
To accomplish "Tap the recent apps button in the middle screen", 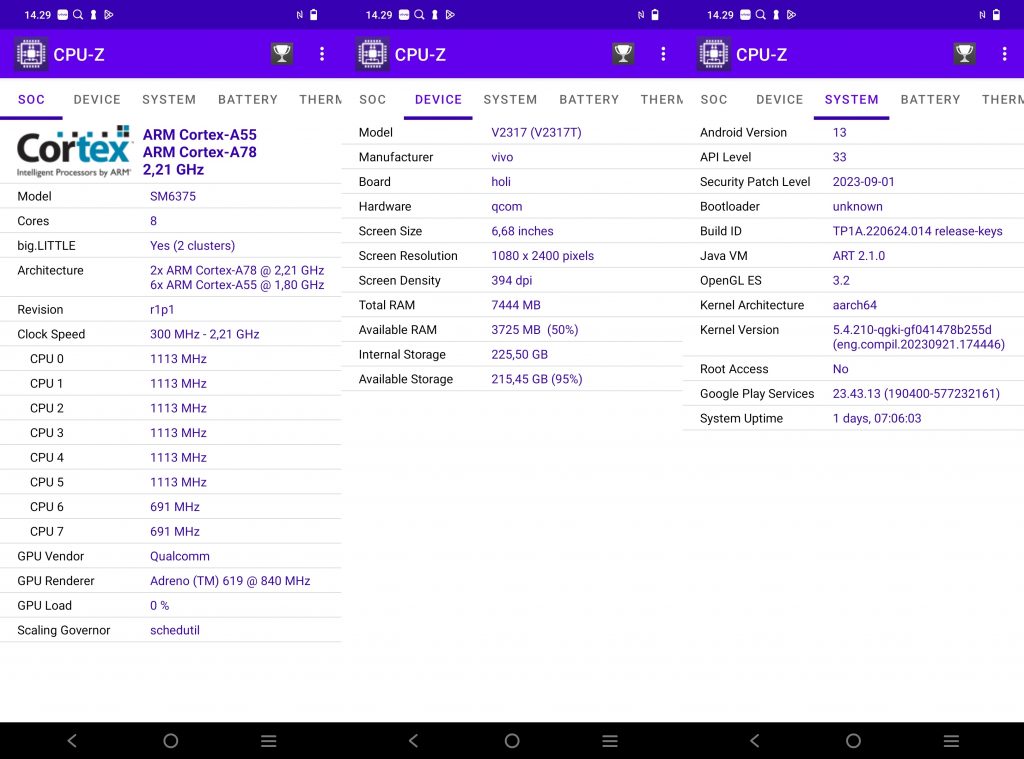I will (x=610, y=741).
